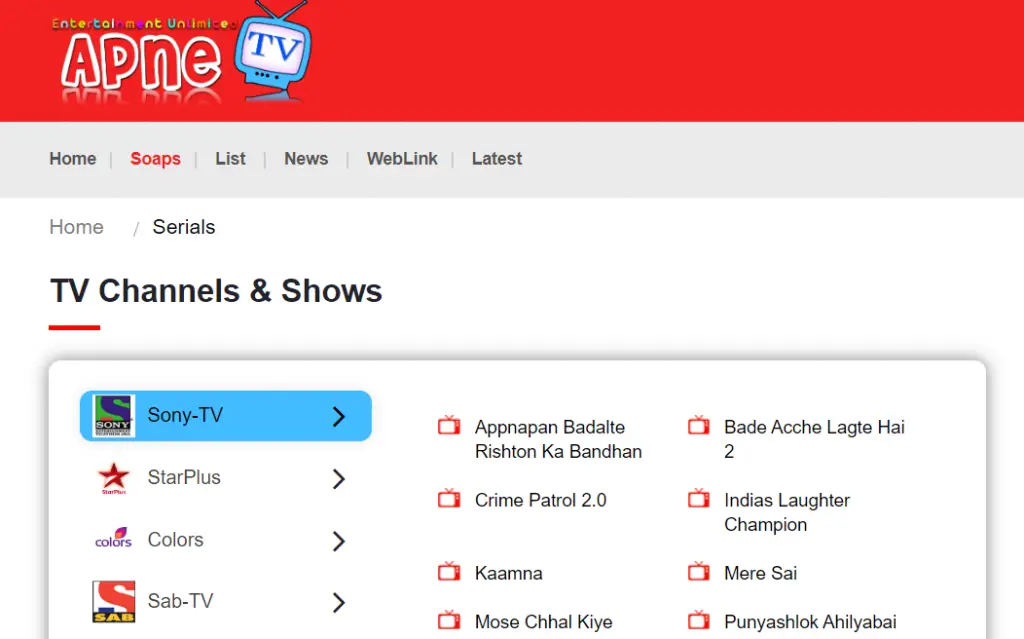Select the Sab-TV channel label
The image size is (1024, 639).
click(180, 600)
